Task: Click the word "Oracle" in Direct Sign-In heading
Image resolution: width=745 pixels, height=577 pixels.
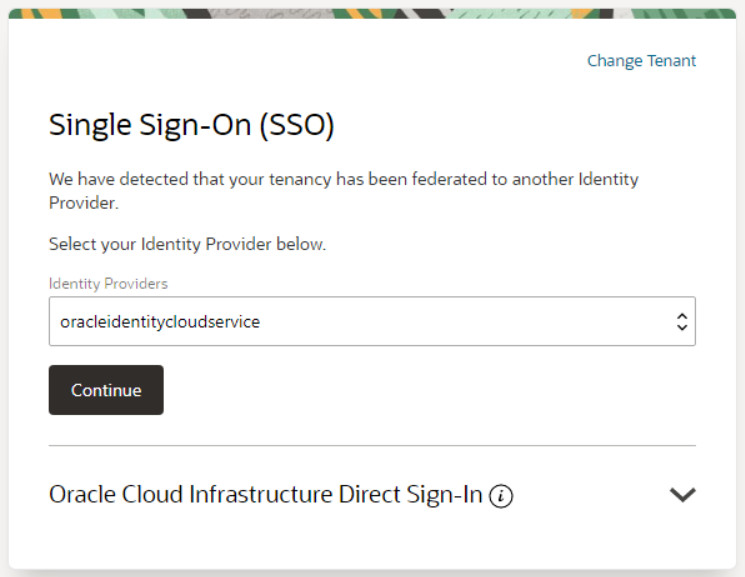Action: (81, 494)
